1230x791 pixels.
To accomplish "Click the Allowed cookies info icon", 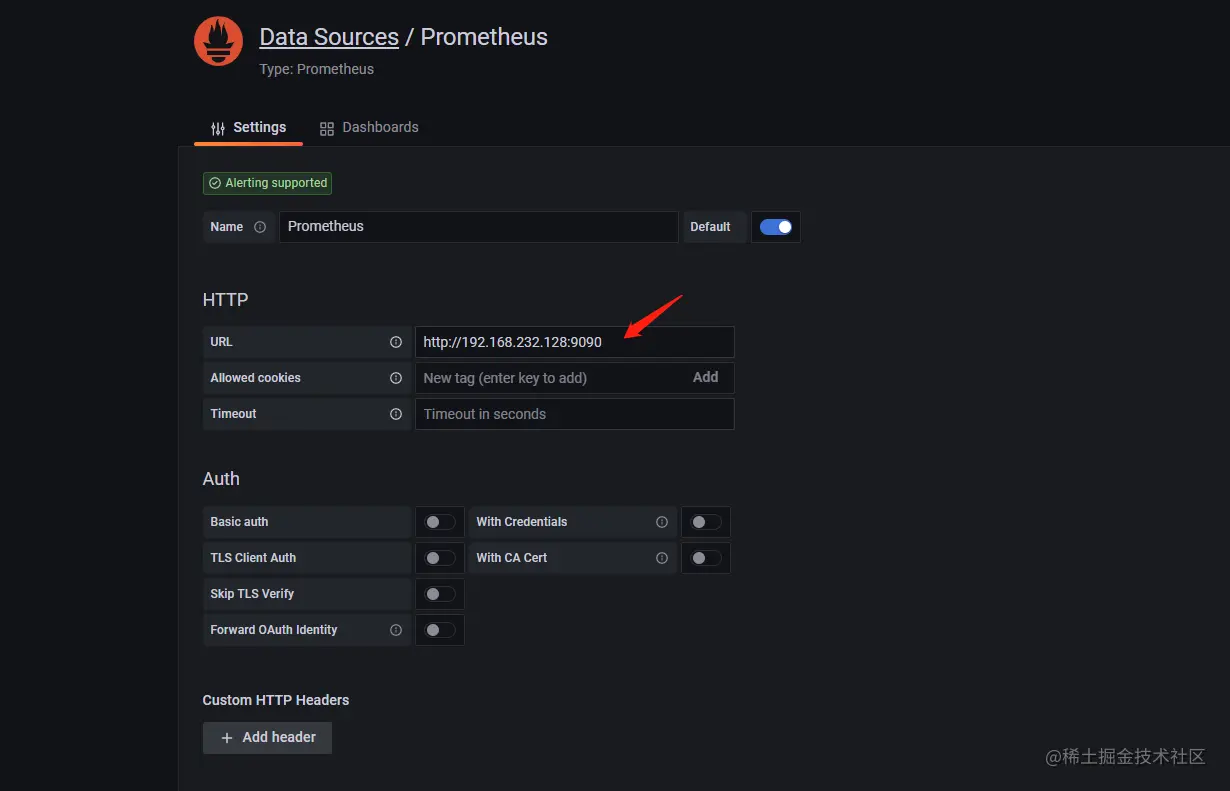I will [396, 378].
